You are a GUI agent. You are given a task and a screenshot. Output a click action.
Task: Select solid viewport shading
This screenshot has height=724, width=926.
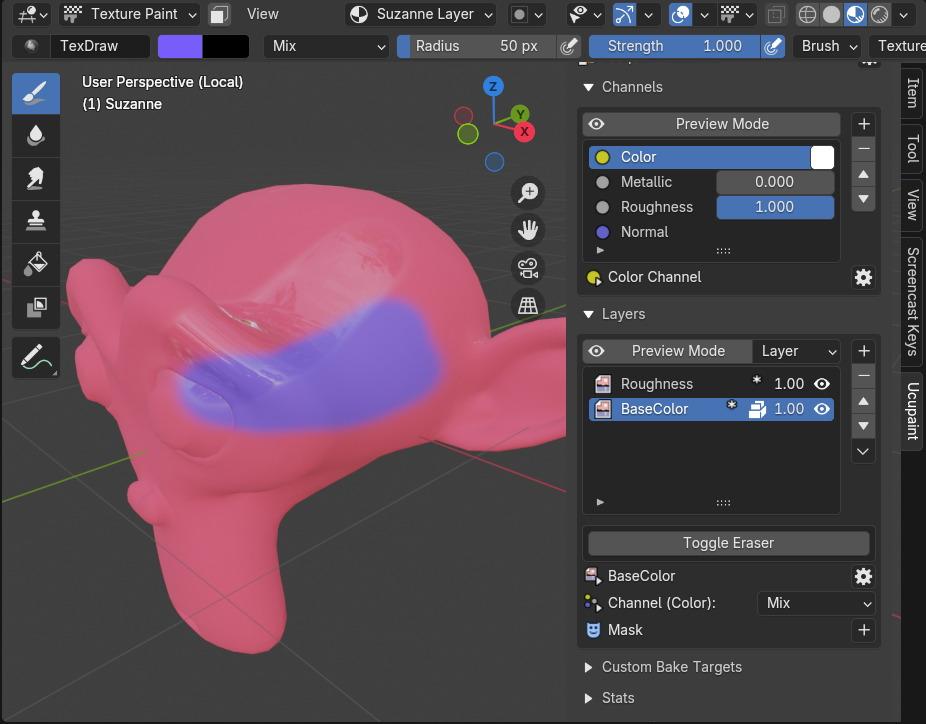[x=831, y=14]
